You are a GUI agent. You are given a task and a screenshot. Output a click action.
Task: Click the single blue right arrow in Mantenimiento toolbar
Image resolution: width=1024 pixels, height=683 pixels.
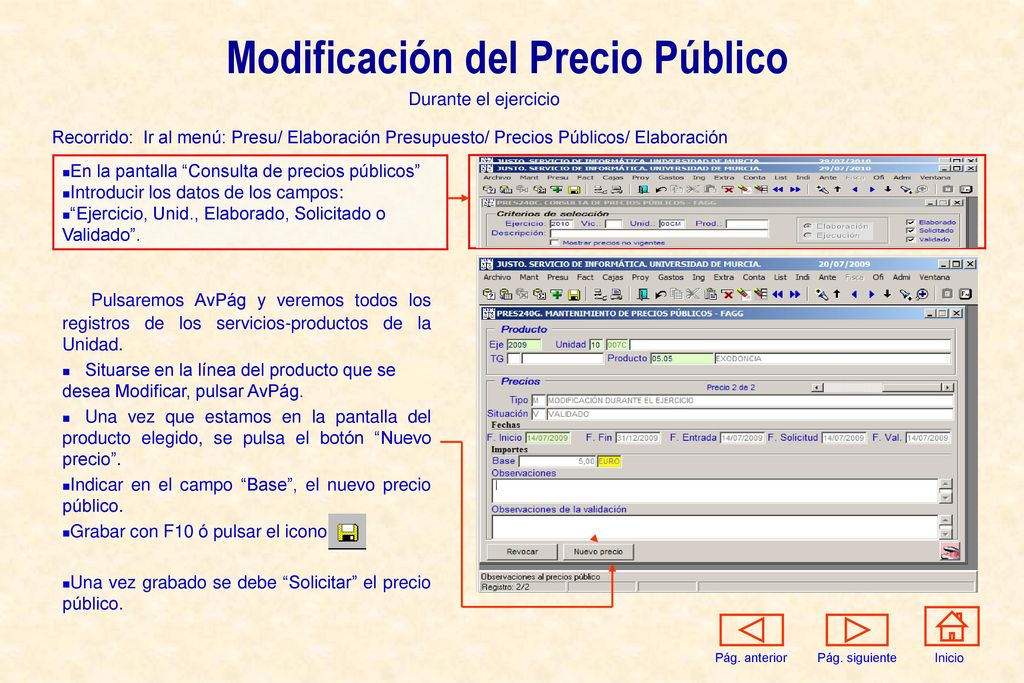click(x=871, y=294)
